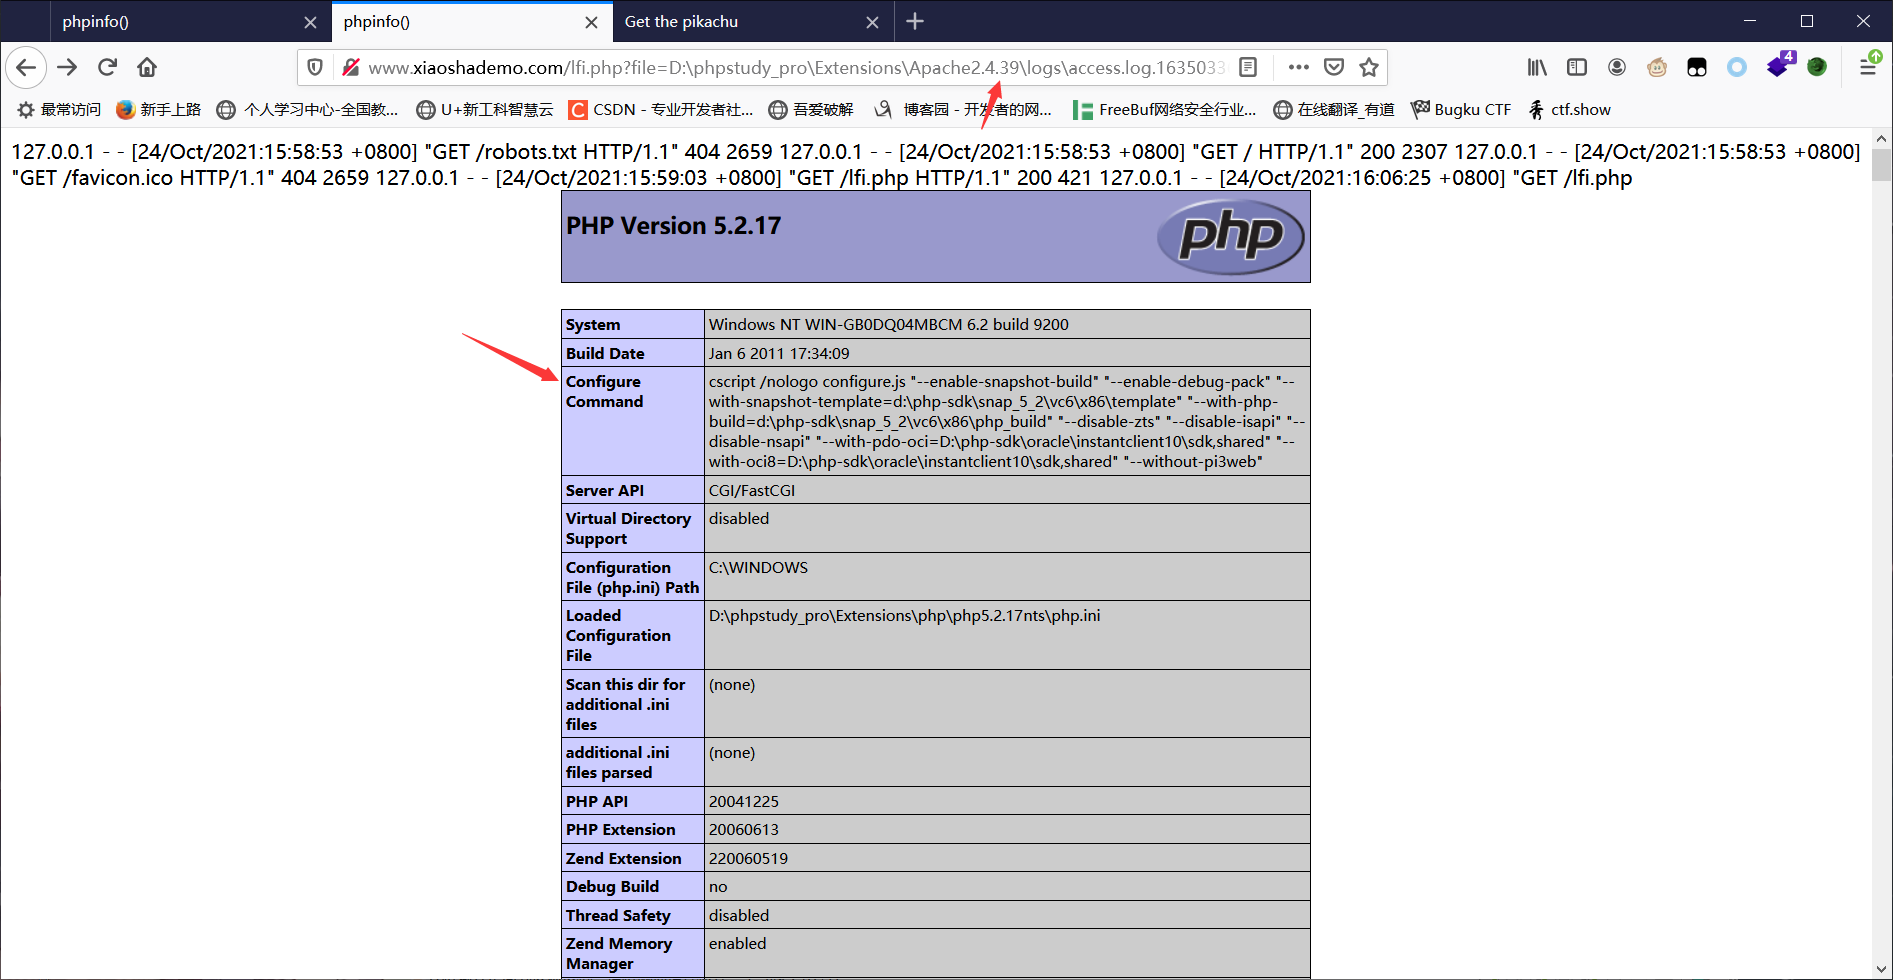The image size is (1893, 980).
Task: Click the Thread Safety label
Action: coord(618,915)
